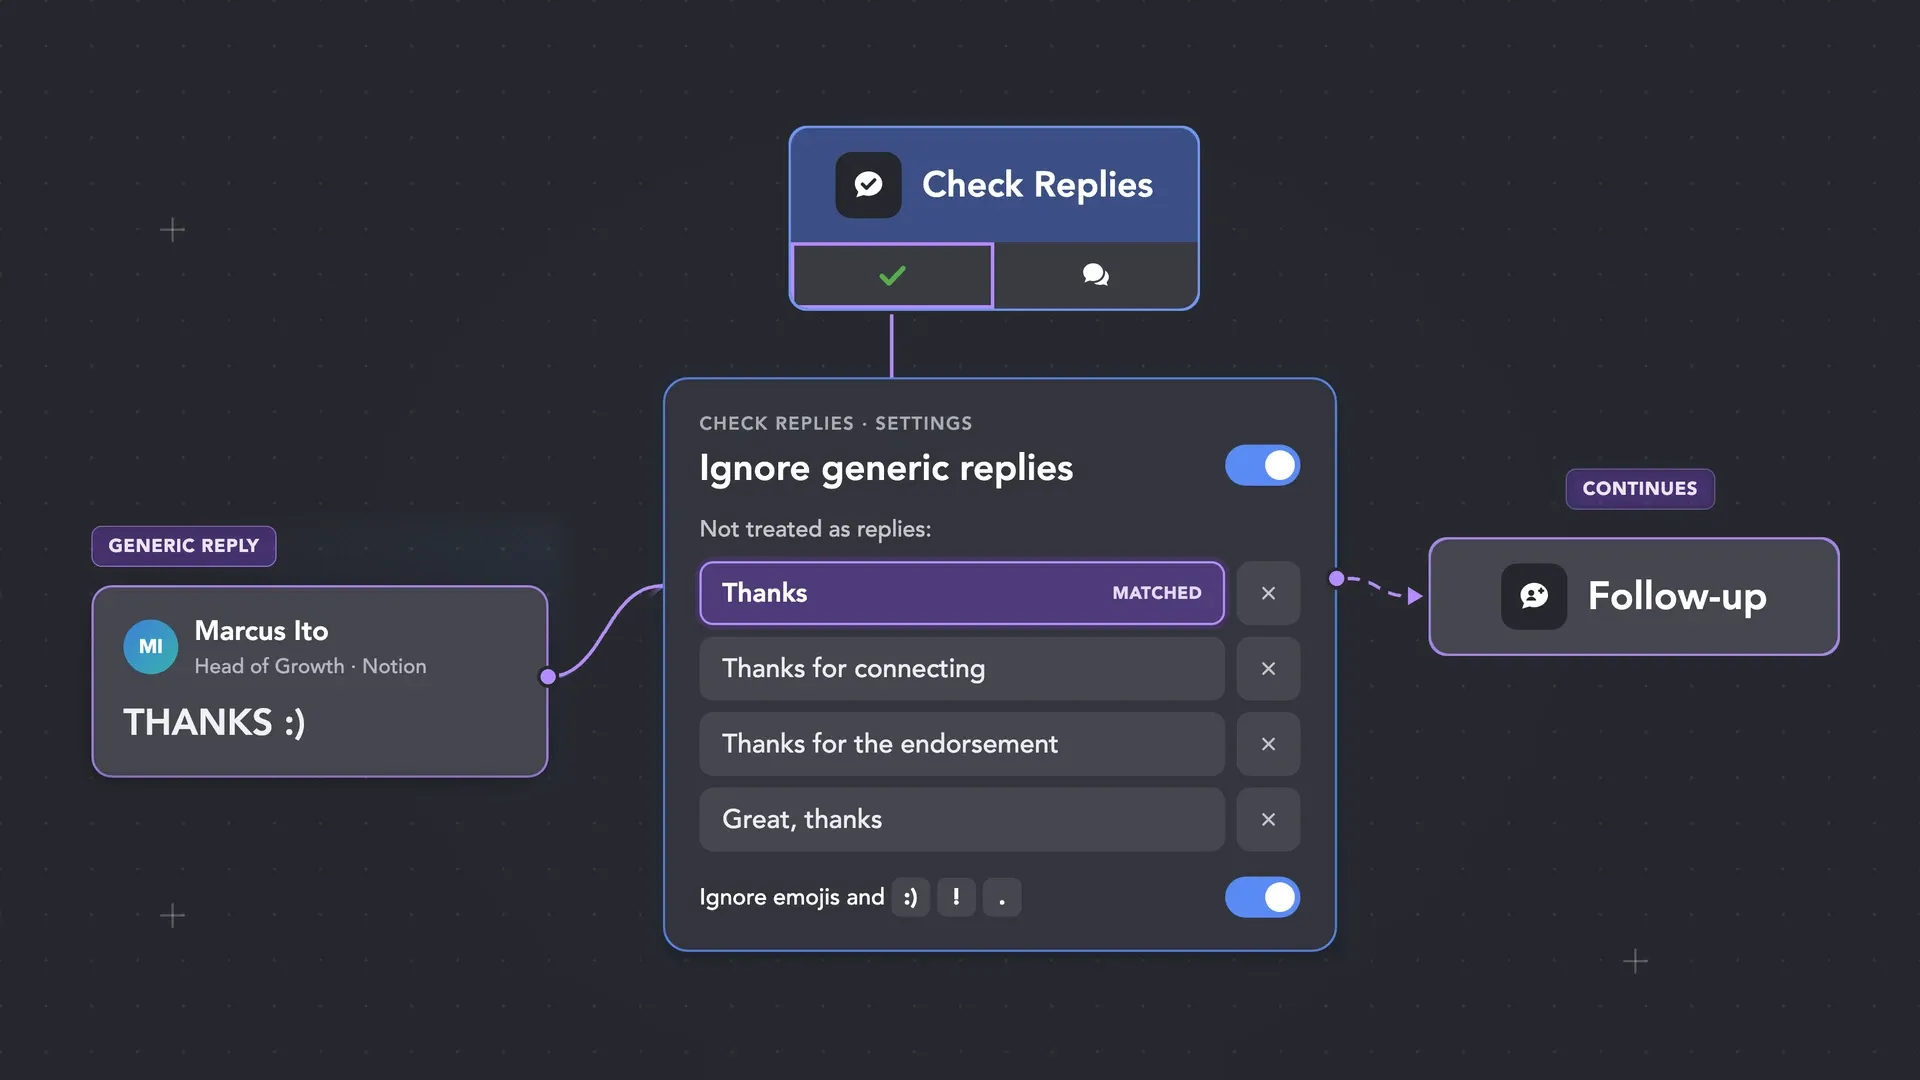This screenshot has height=1080, width=1920.
Task: Click the Marcus Ito name
Action: 261,631
